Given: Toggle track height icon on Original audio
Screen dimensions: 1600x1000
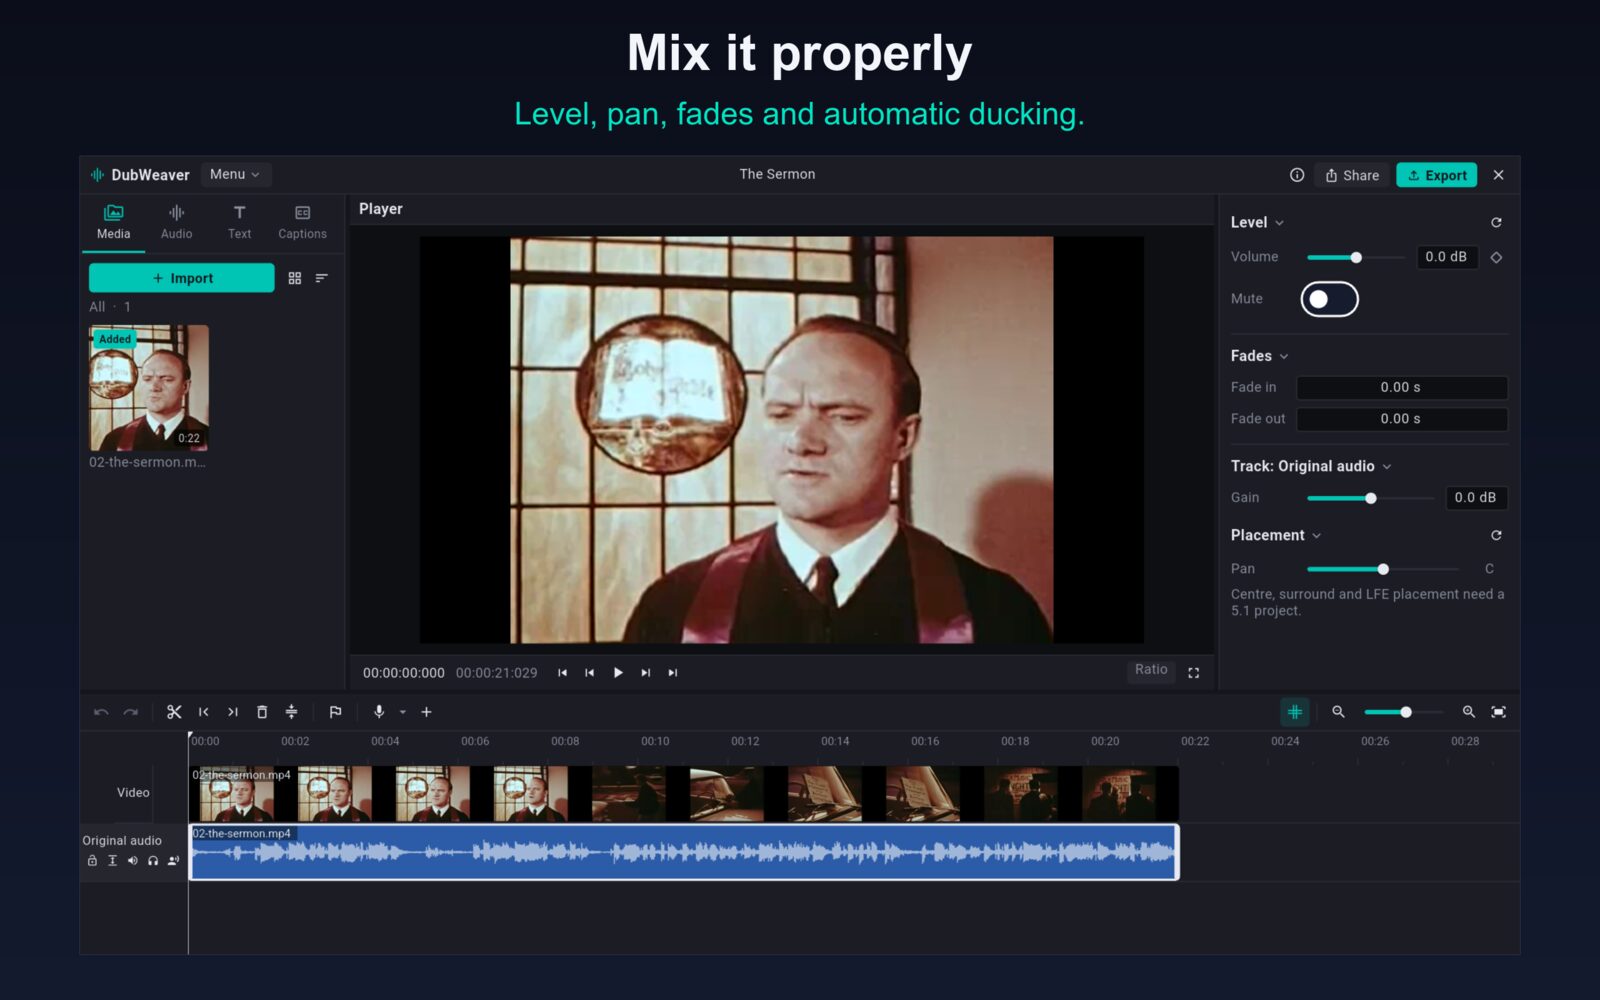Looking at the screenshot, I should click(112, 861).
